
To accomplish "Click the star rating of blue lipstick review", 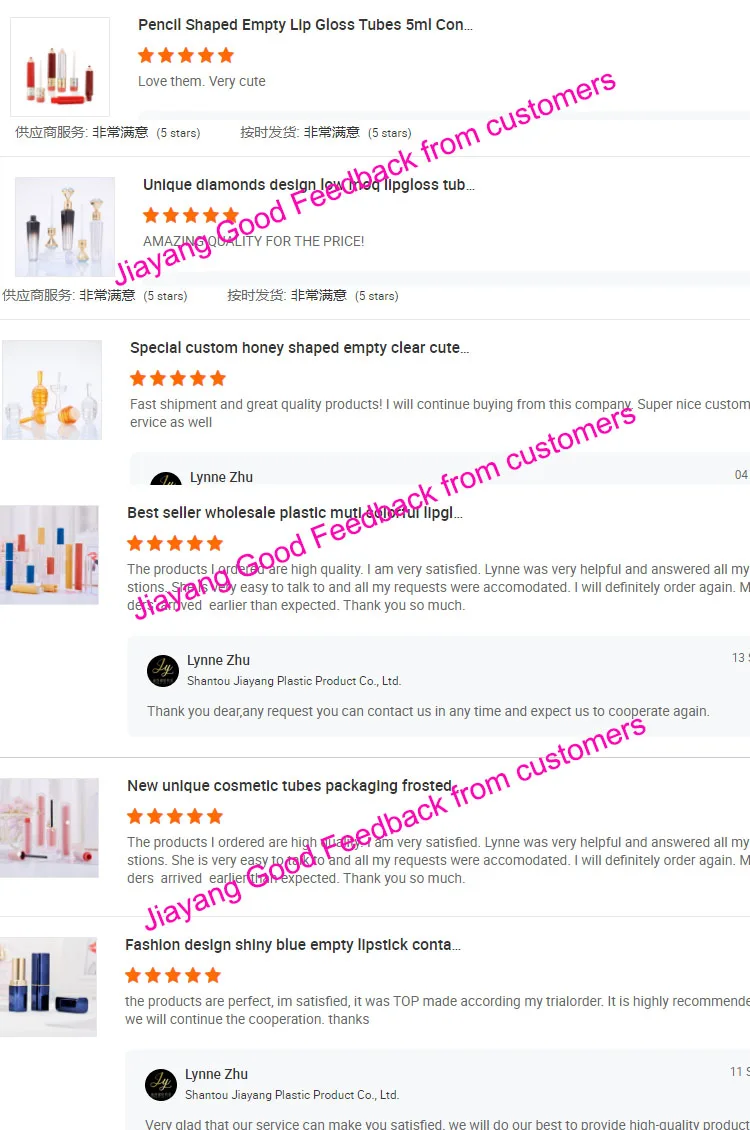I will click(173, 975).
